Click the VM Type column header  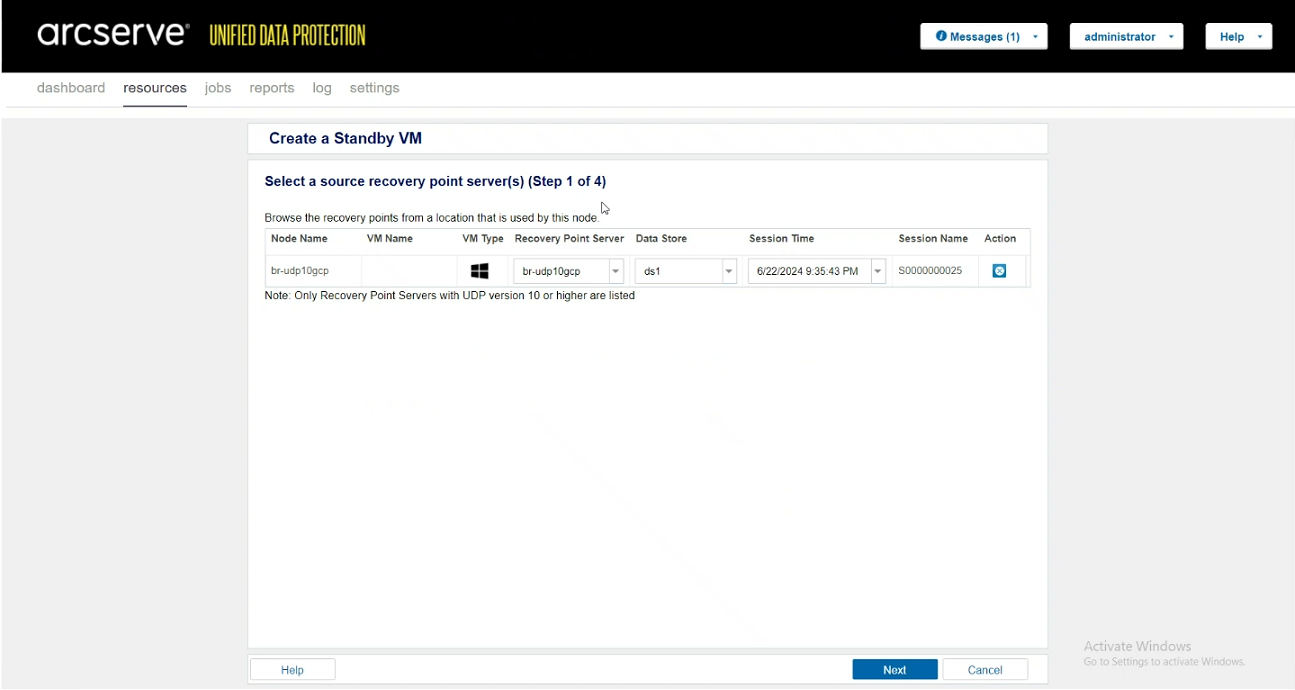(x=483, y=239)
